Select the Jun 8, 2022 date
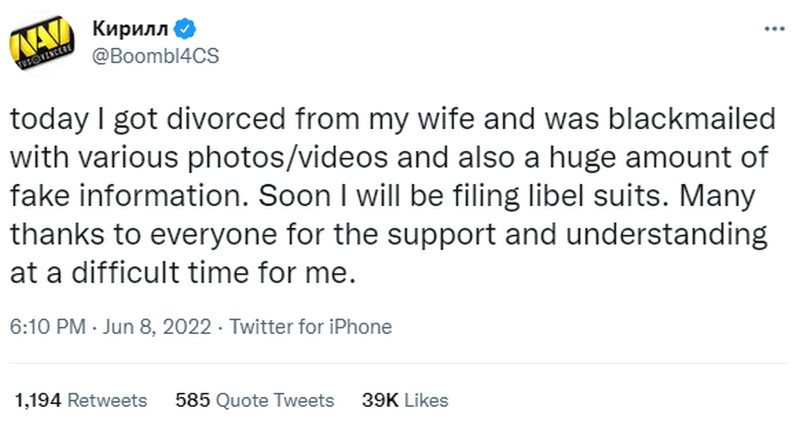Image resolution: width=800 pixels, height=423 pixels. (x=157, y=327)
